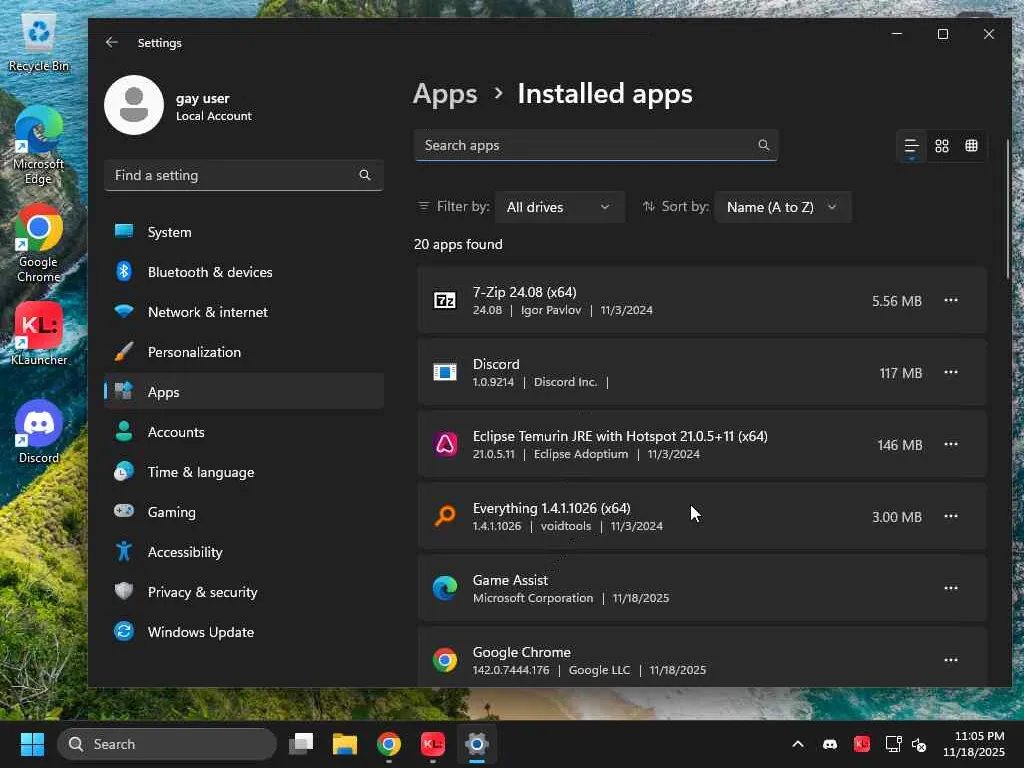The height and width of the screenshot is (768, 1024).
Task: Expand the All drives filter dropdown
Action: 558,207
